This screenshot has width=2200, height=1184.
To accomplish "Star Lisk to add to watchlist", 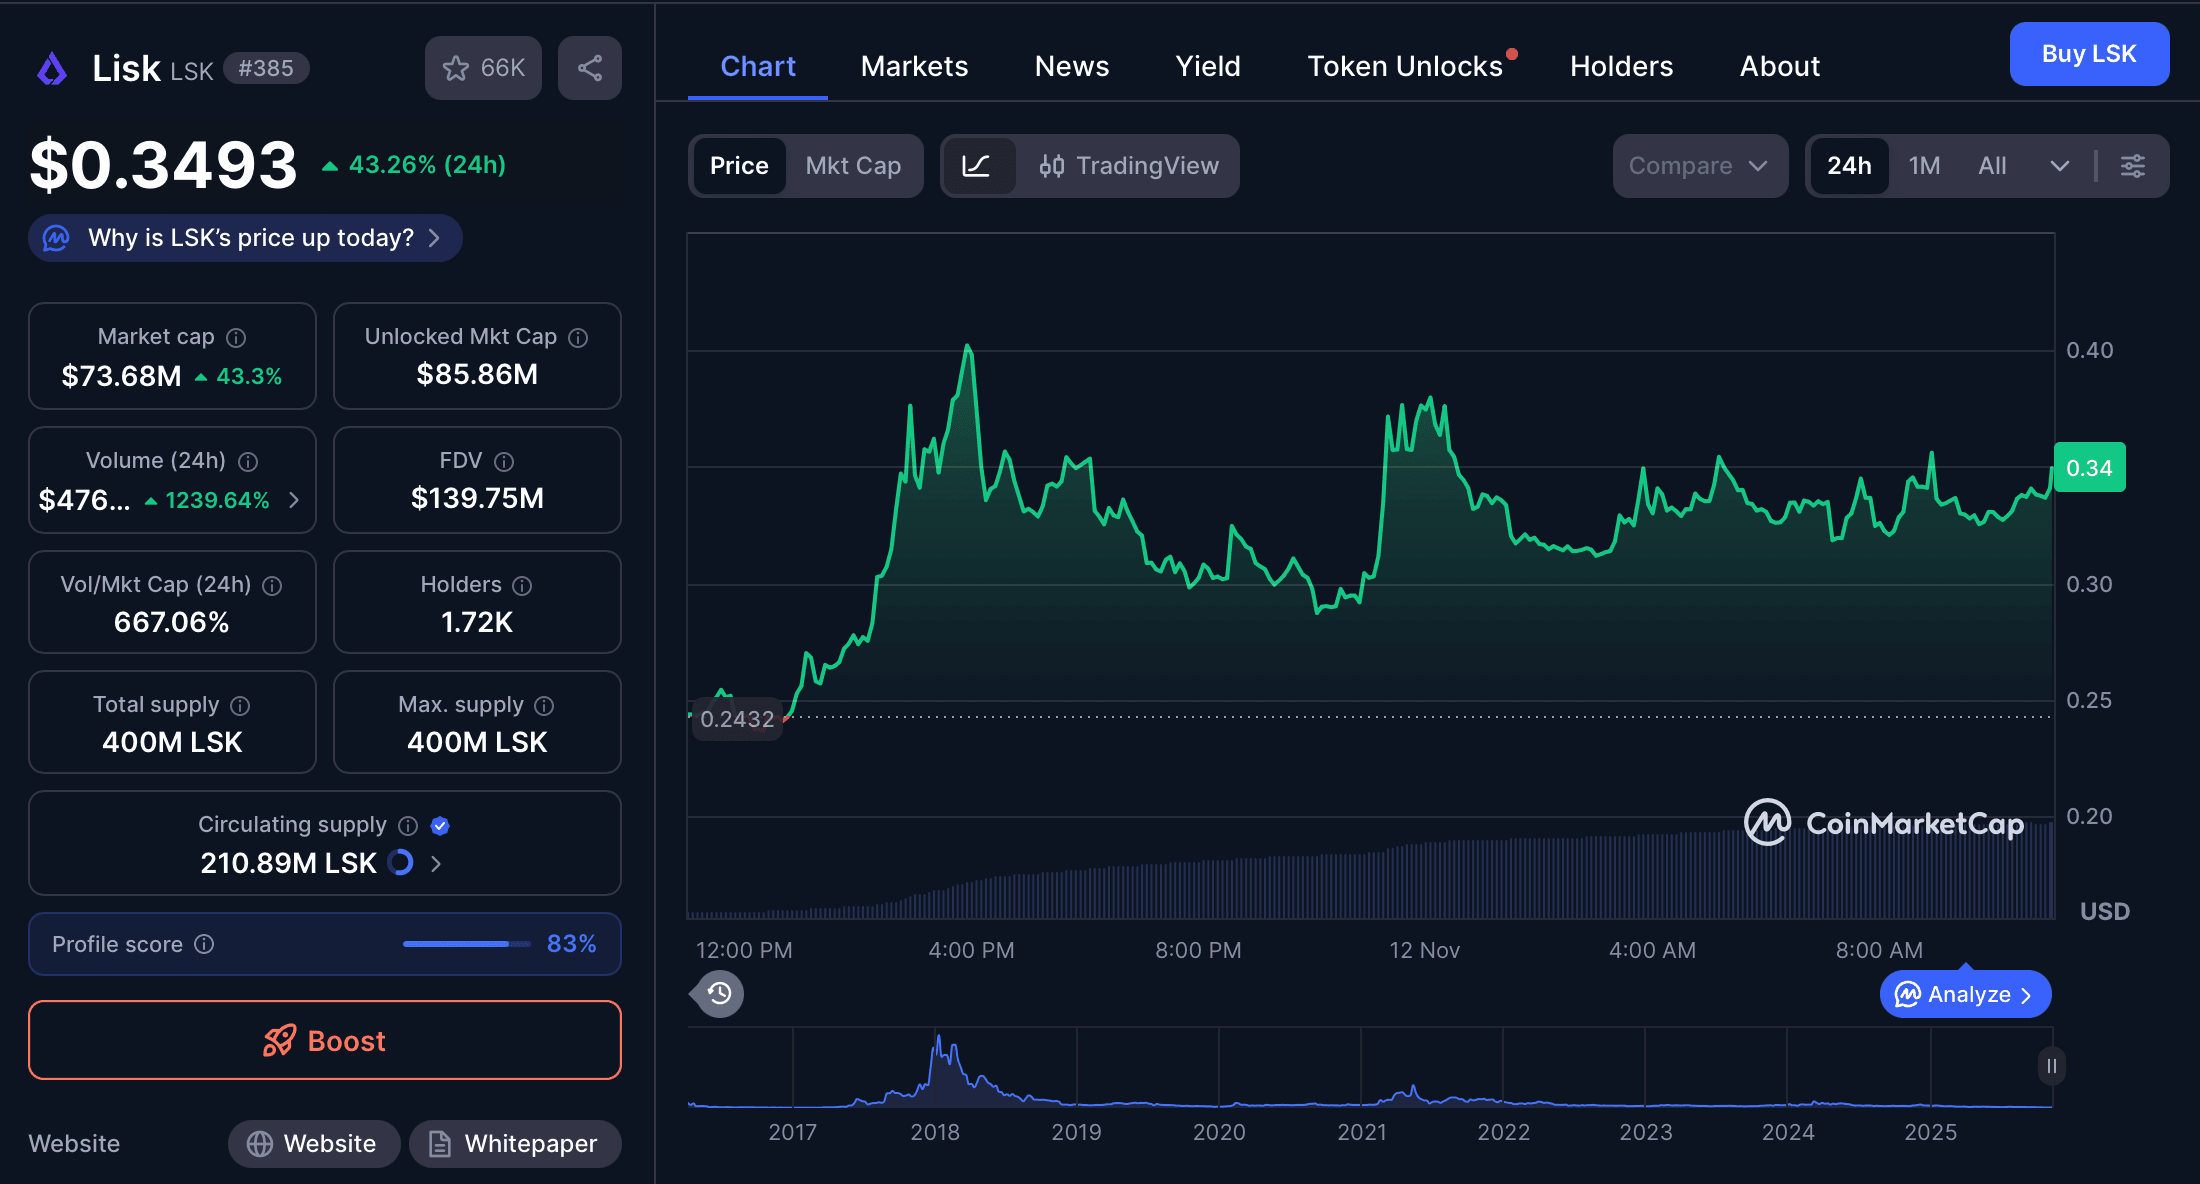I will click(457, 67).
